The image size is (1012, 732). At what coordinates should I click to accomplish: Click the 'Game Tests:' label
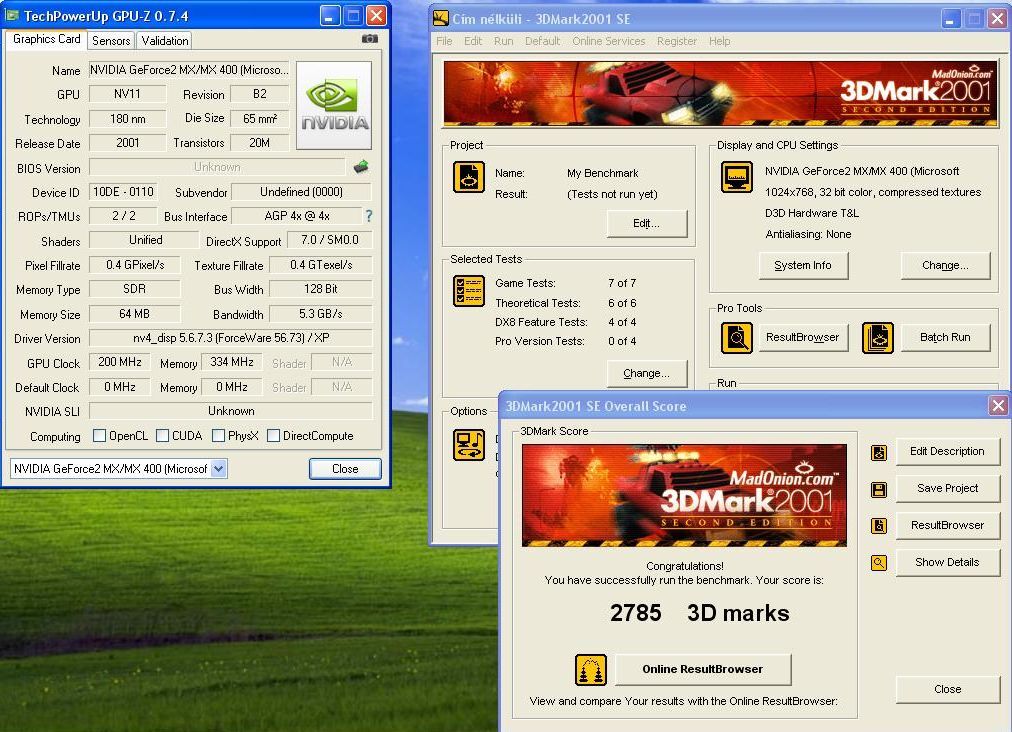[x=525, y=283]
